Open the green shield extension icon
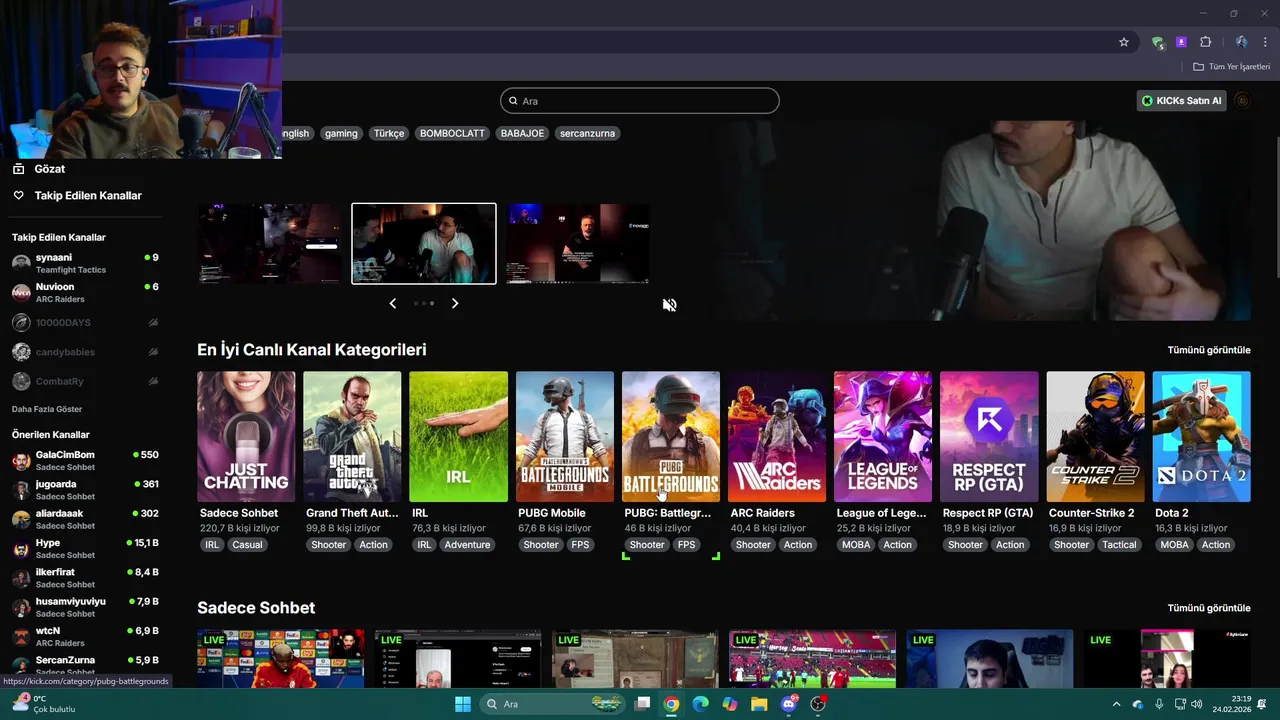The height and width of the screenshot is (720, 1280). 1158,42
